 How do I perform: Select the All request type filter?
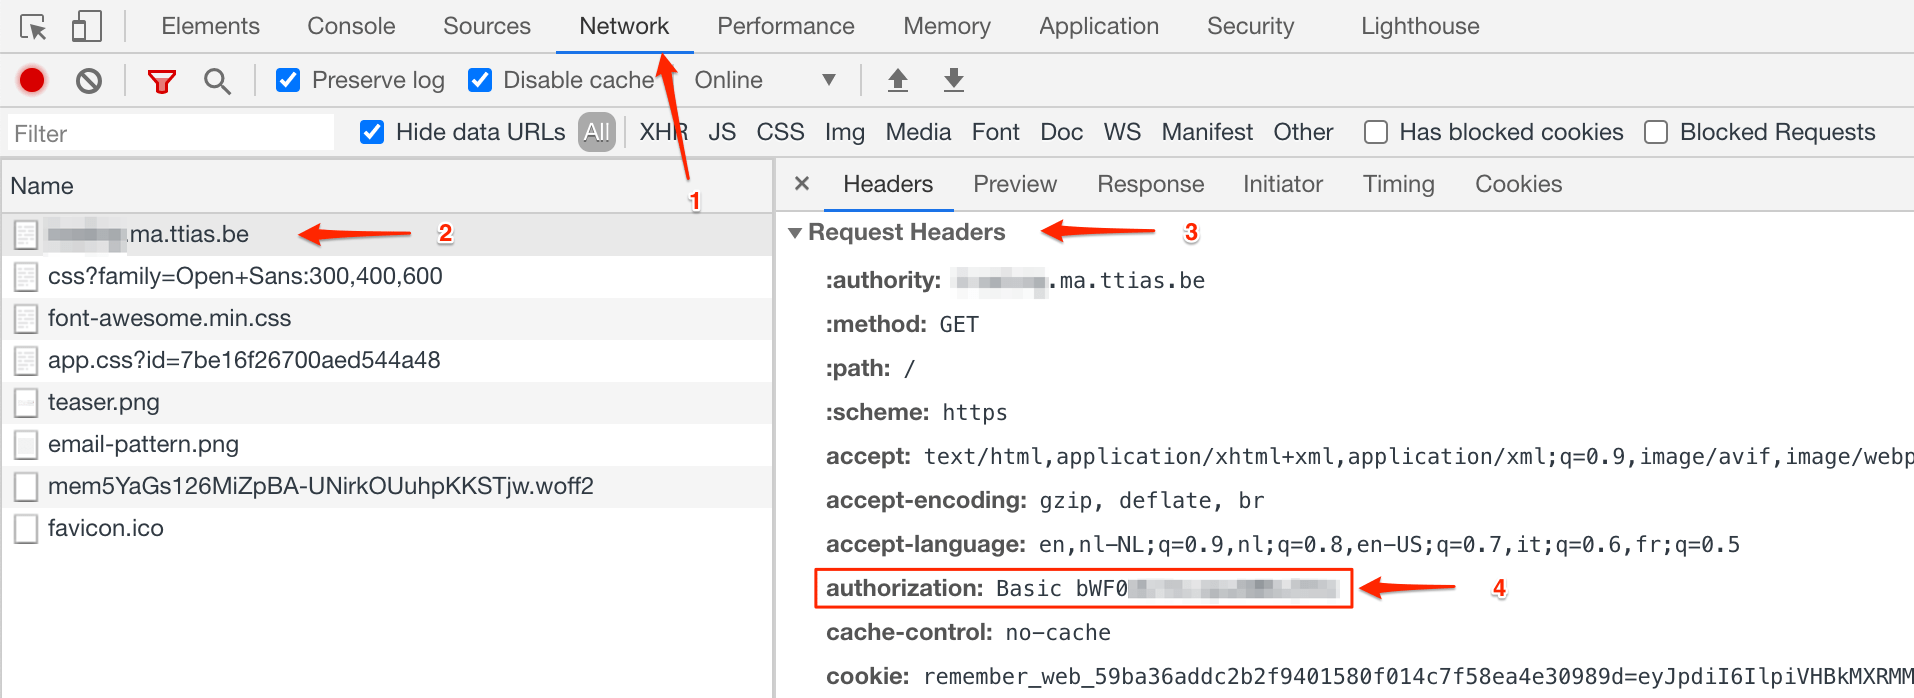click(597, 132)
